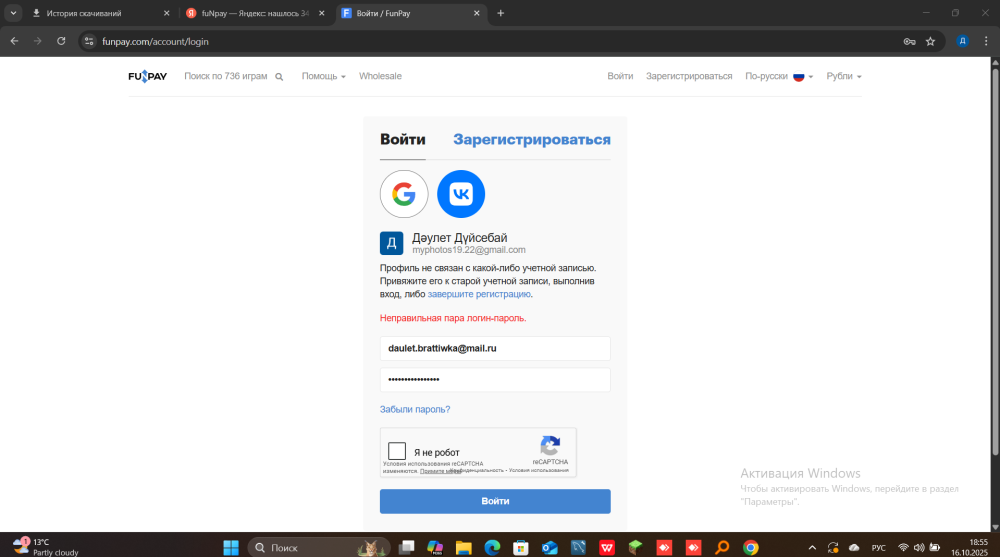Check the Я не робот reCAPTCHA box

(x=397, y=451)
